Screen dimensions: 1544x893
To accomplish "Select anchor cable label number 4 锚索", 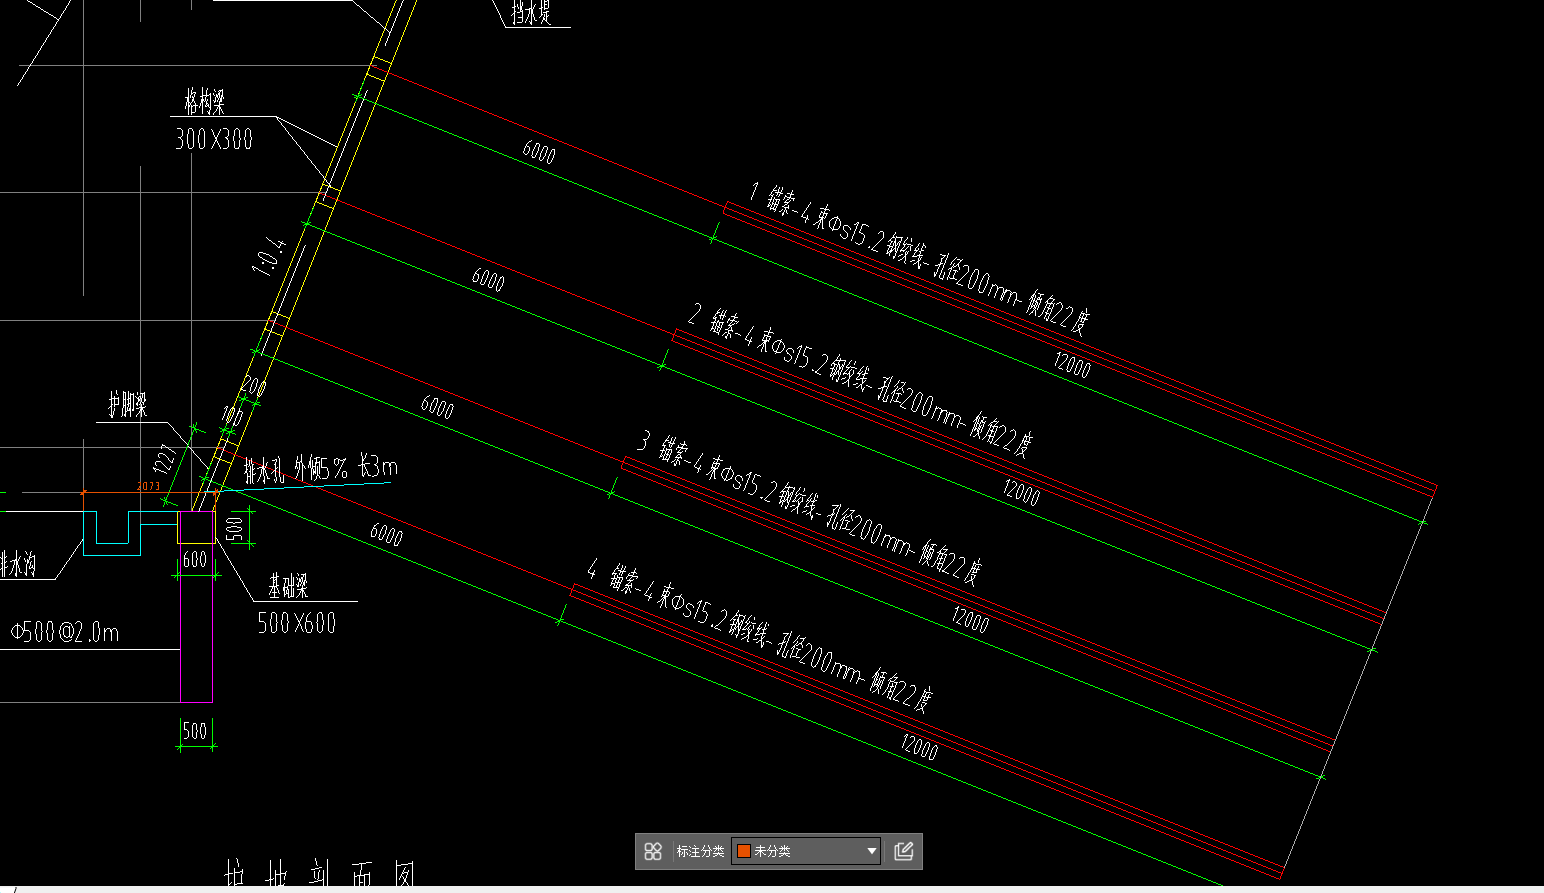I will [x=761, y=635].
